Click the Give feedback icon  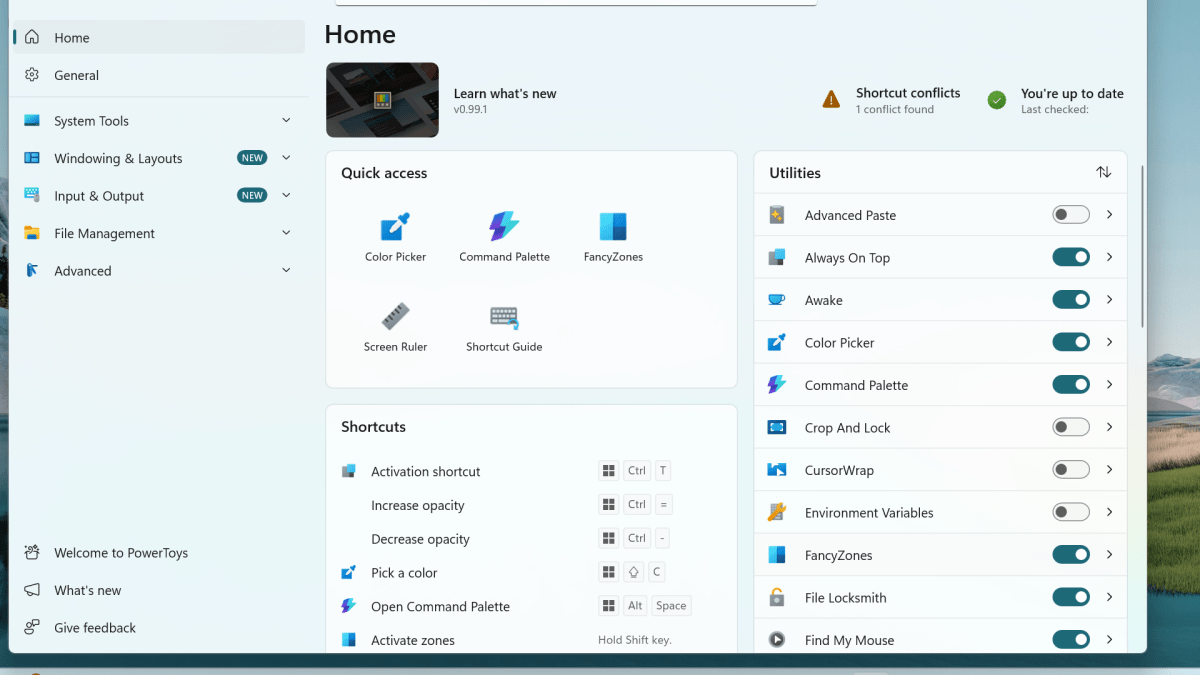(33, 628)
